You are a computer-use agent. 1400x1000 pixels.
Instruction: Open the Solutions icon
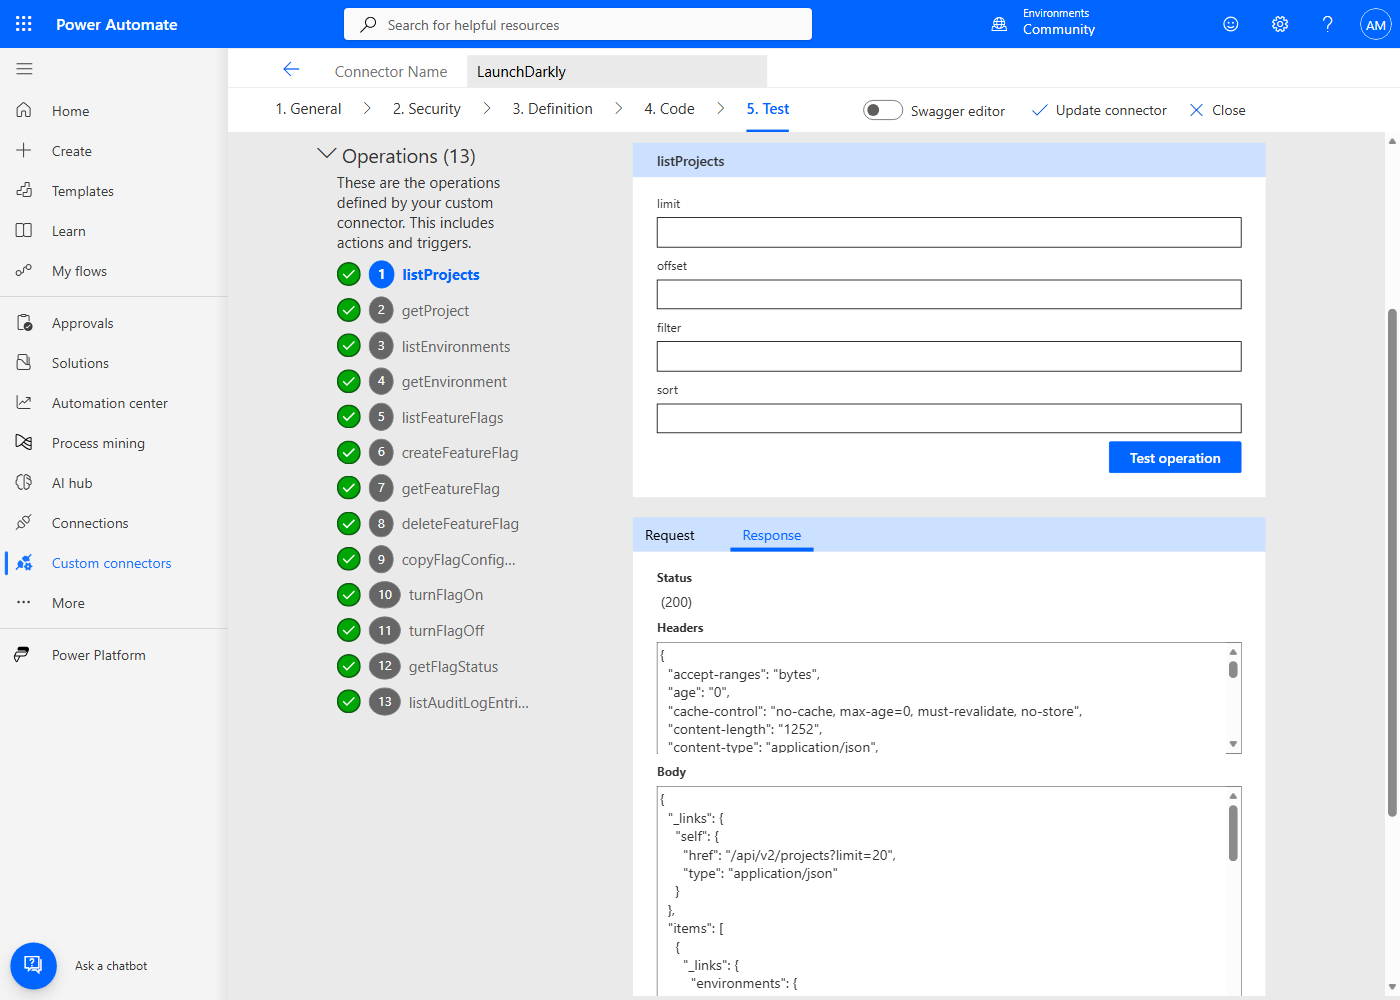coord(24,362)
